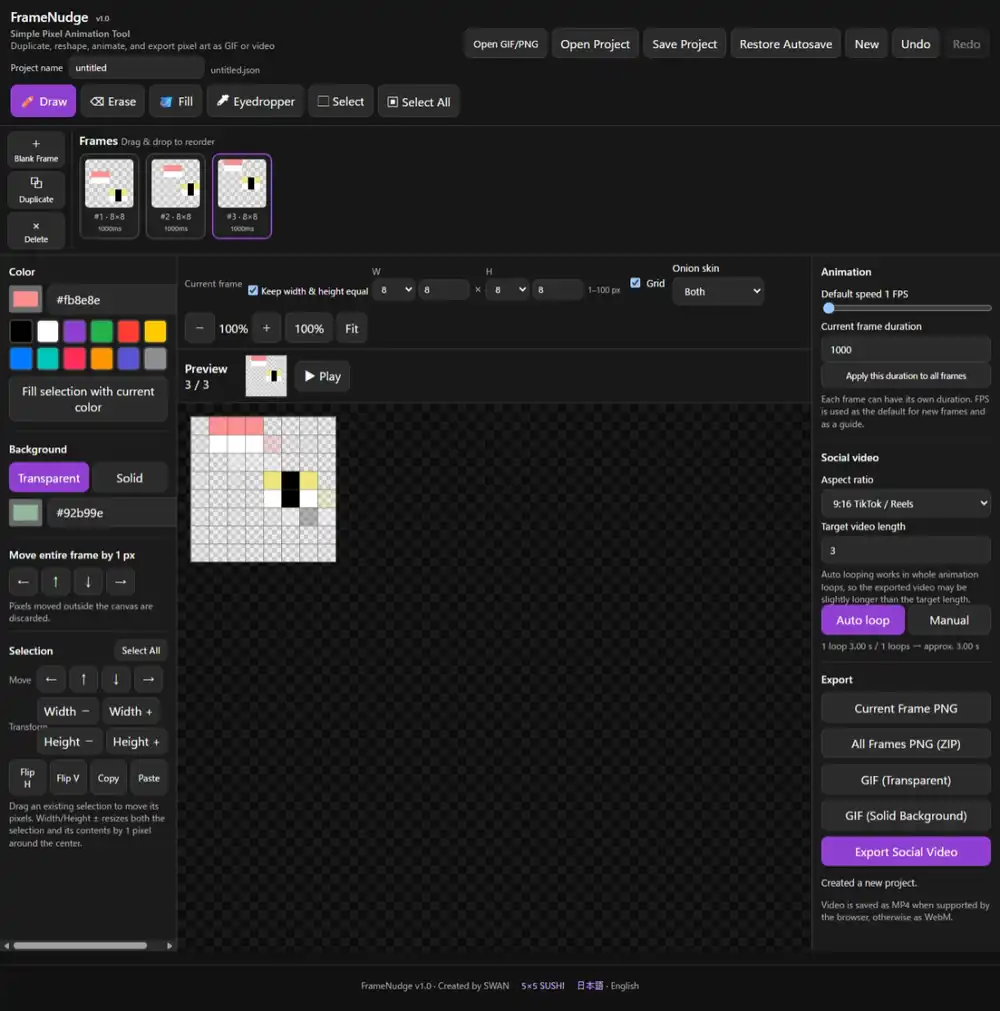Viewport: 1000px width, 1011px height.
Task: Delete the current frame
Action: [x=36, y=231]
